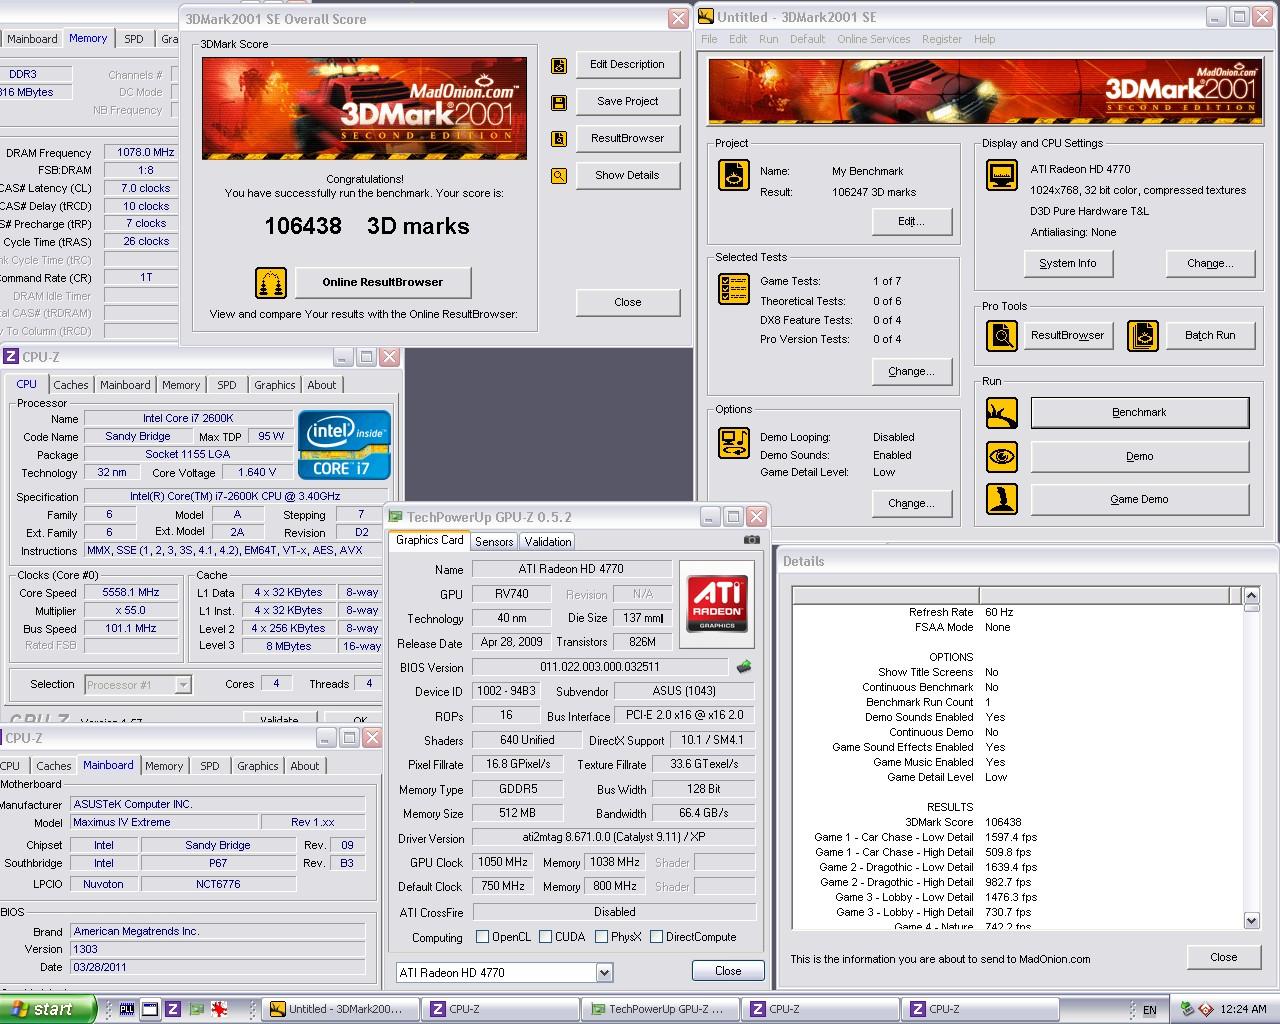Toggle the OpenCL checkbox in GPU-Z

tap(483, 937)
